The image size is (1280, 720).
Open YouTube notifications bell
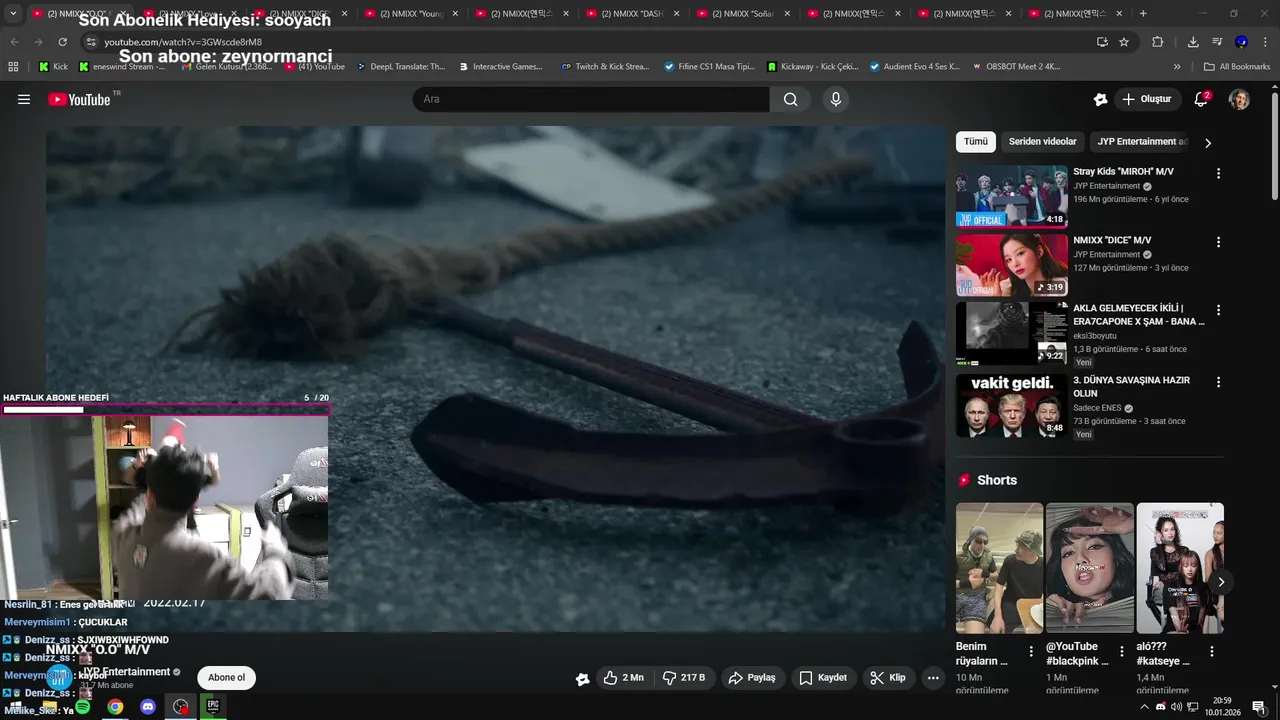coord(1201,99)
